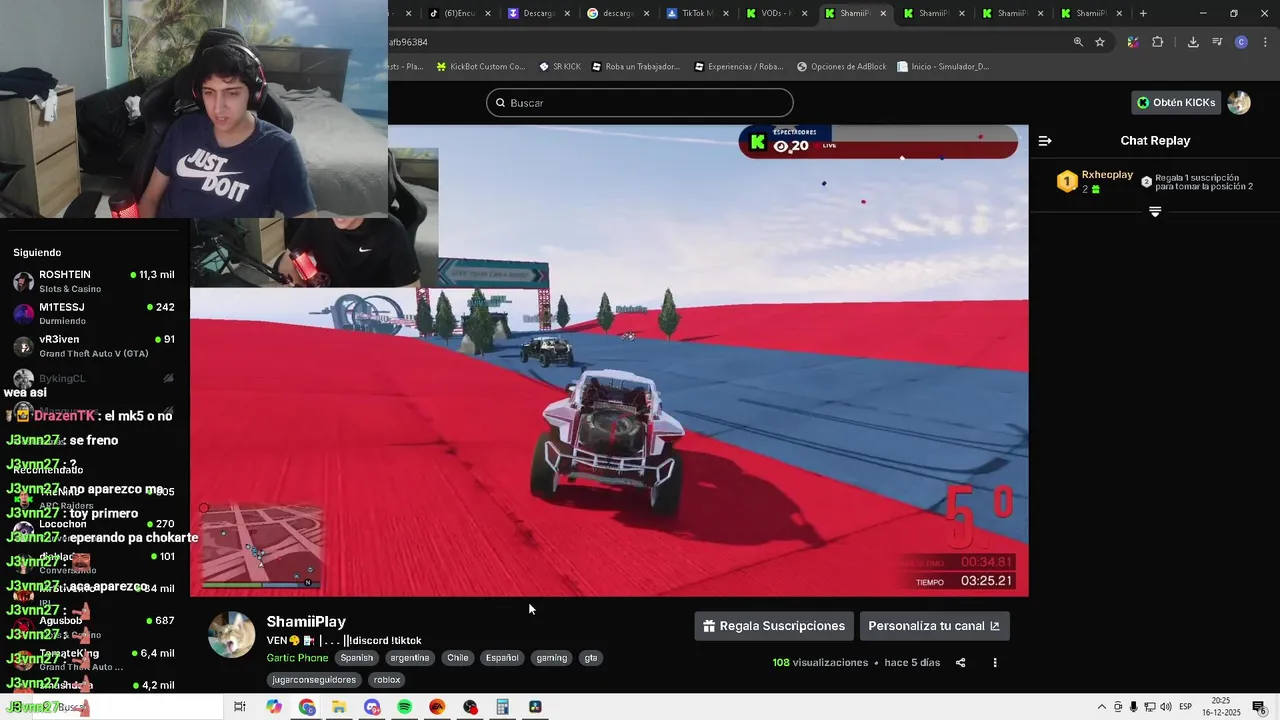
Task: Open a new browser tab
Action: (x=1143, y=13)
